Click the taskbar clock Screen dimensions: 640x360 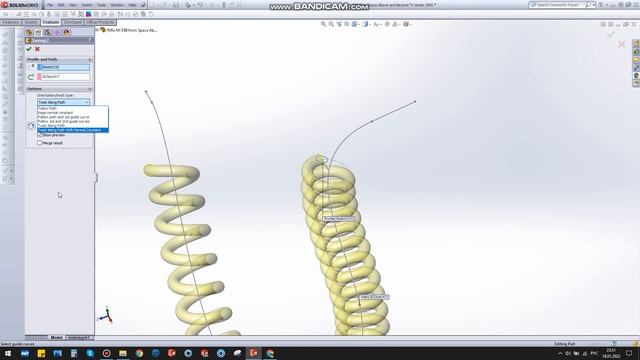coord(611,353)
